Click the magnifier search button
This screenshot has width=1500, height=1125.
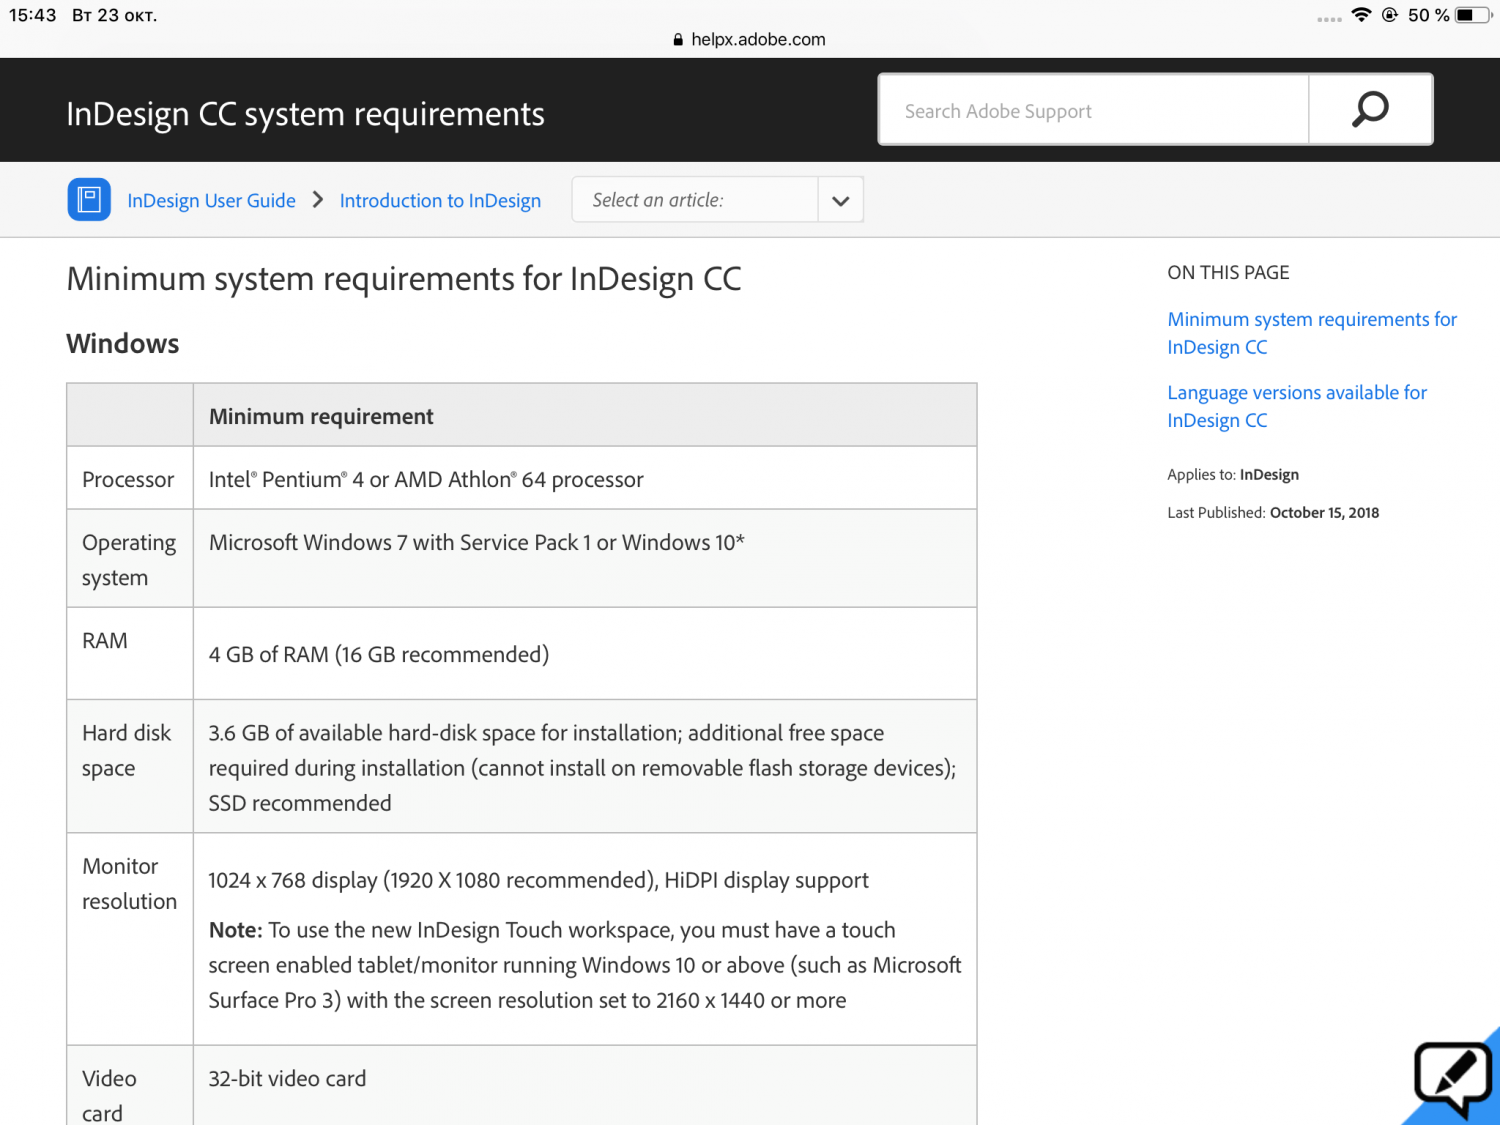[1370, 109]
